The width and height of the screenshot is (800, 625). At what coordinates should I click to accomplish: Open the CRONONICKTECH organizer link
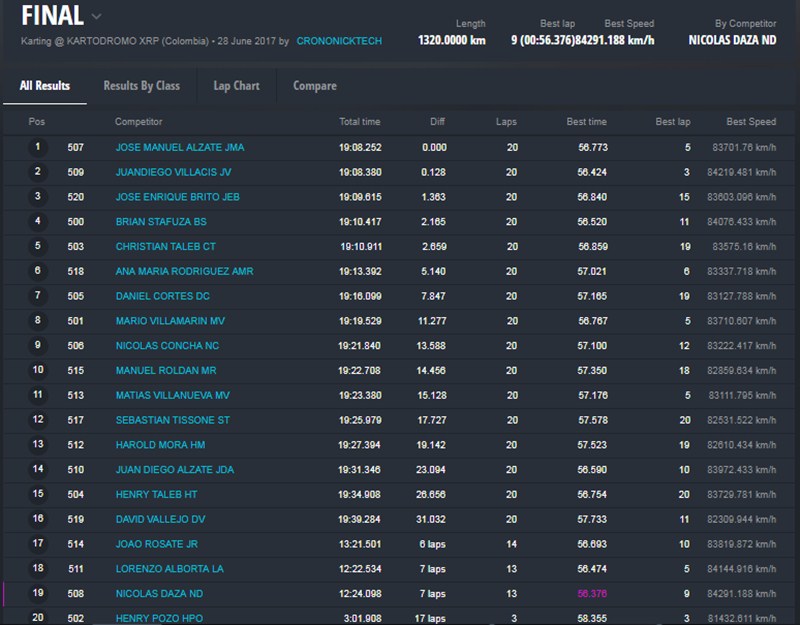(x=339, y=42)
